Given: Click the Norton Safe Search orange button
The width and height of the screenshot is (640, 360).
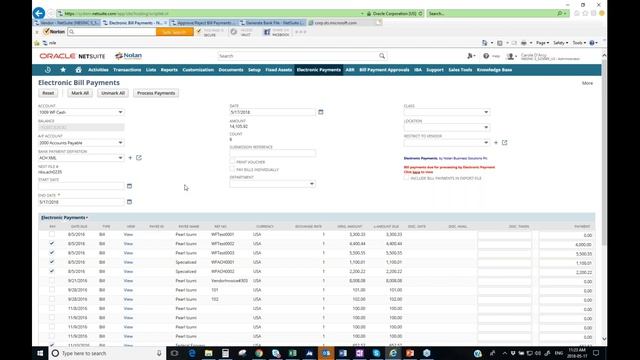Looking at the screenshot, I should (175, 32).
